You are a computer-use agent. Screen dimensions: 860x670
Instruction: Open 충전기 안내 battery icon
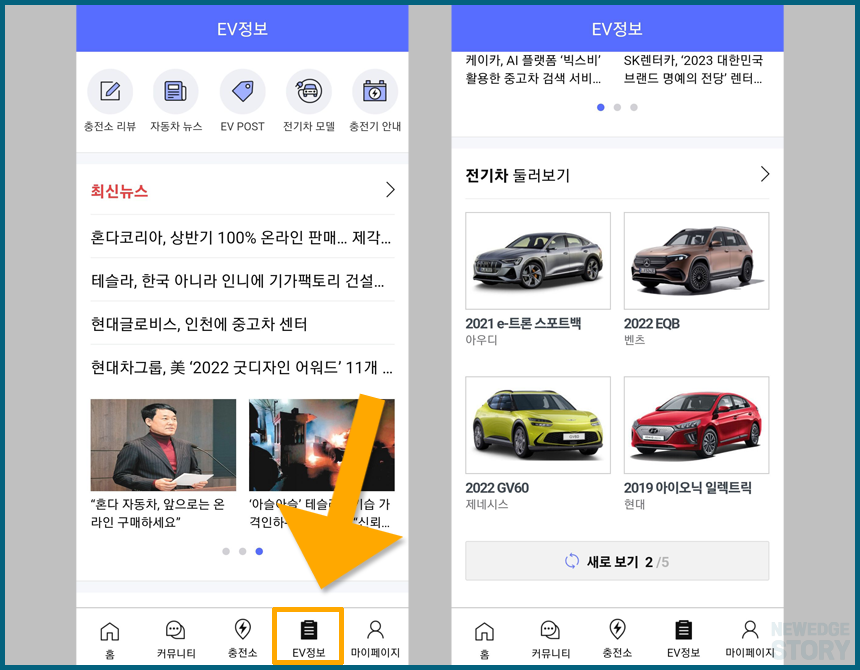point(375,92)
